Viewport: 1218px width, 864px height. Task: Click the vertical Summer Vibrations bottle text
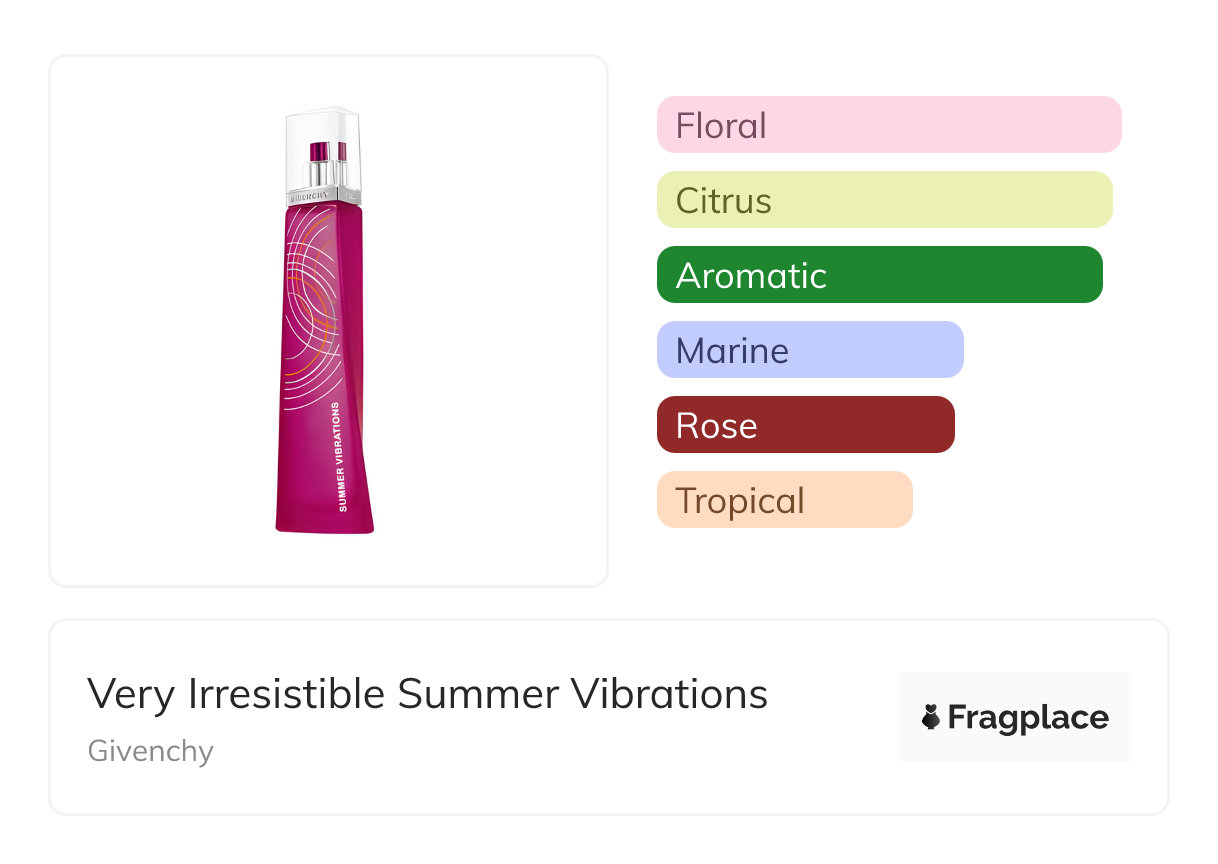343,457
